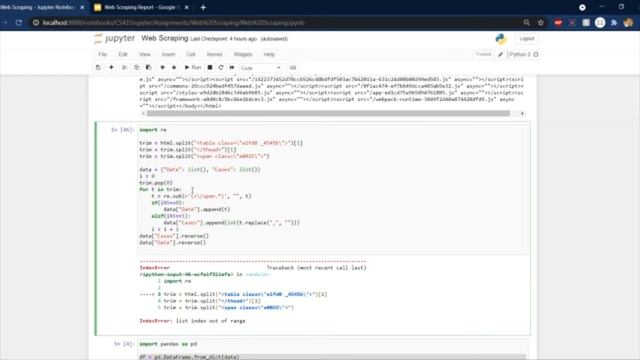Viewport: 640px width, 360px height.
Task: Cut selected cells with the scissors icon
Action: coord(124,67)
